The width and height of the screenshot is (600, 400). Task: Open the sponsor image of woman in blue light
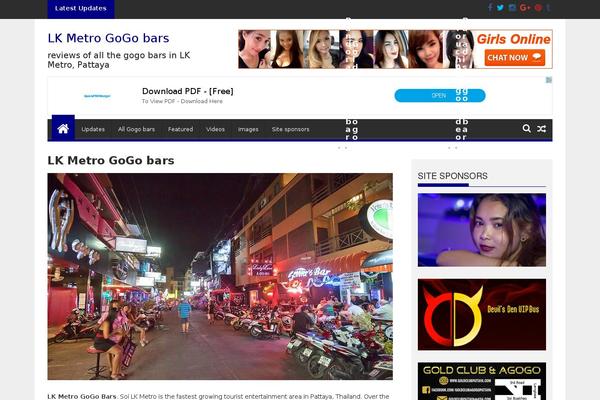[482, 230]
